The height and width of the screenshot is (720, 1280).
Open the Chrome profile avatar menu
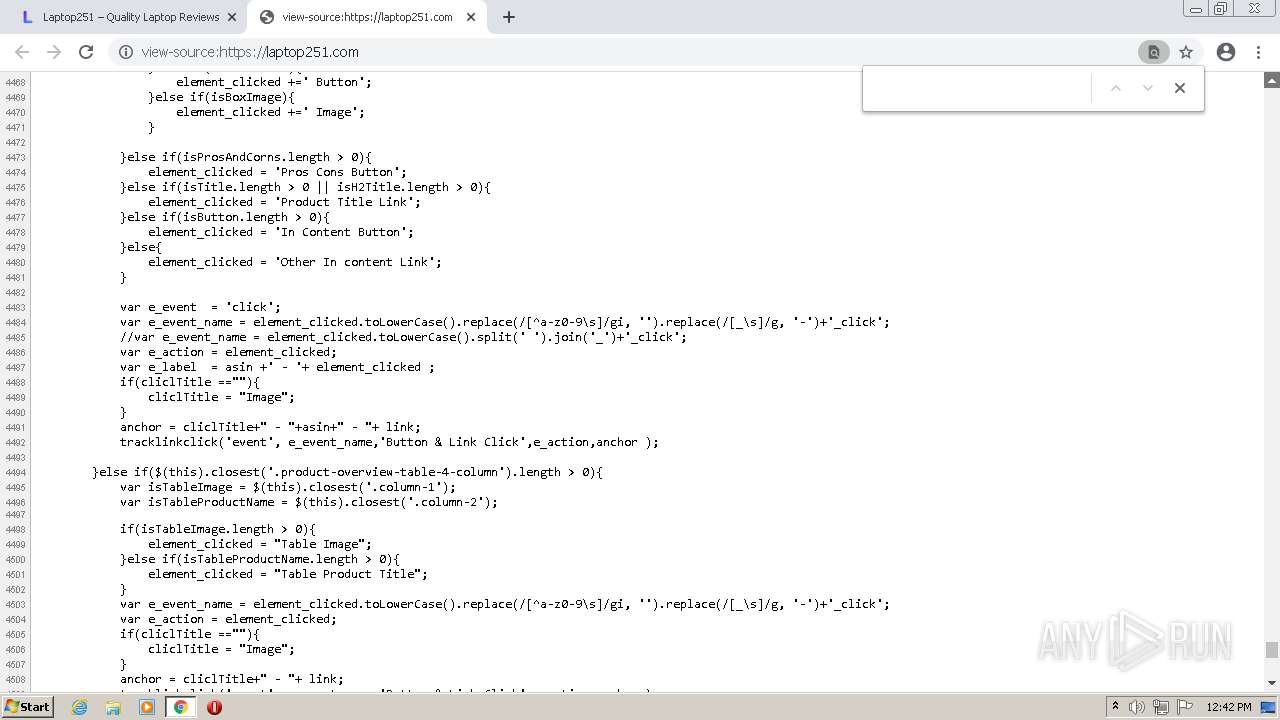coord(1225,52)
